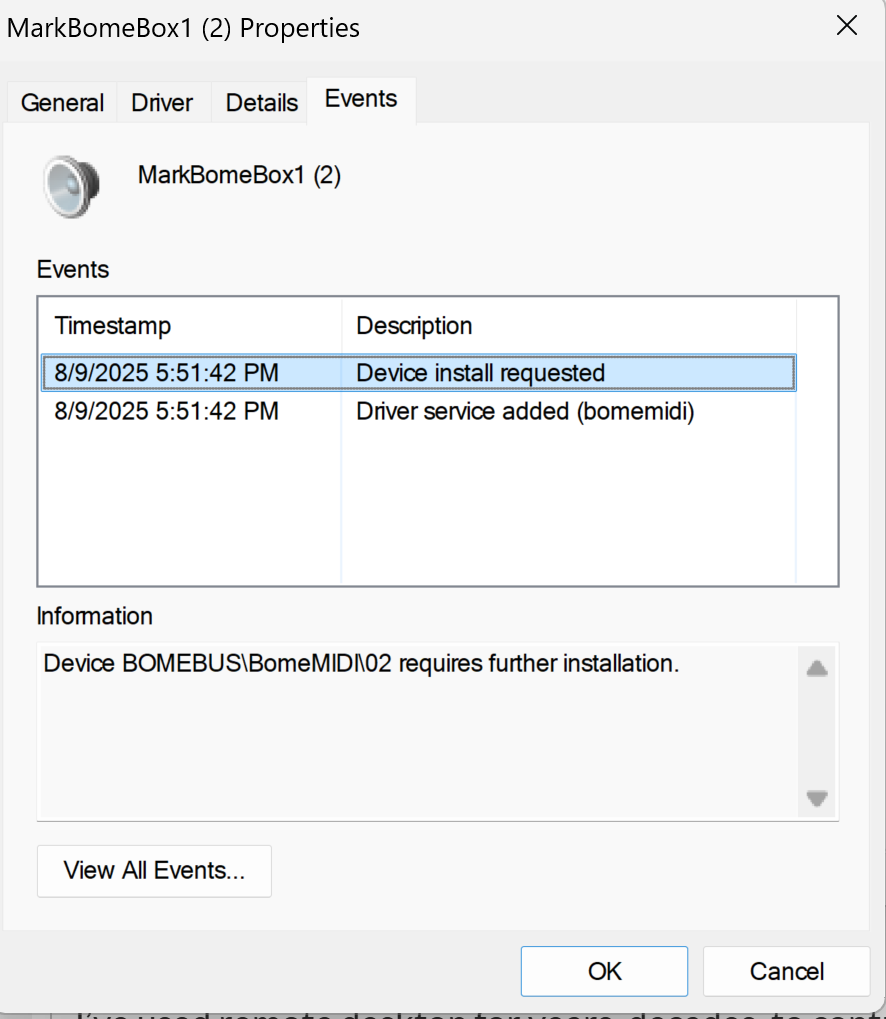
Task: Open View All Events
Action: click(154, 871)
